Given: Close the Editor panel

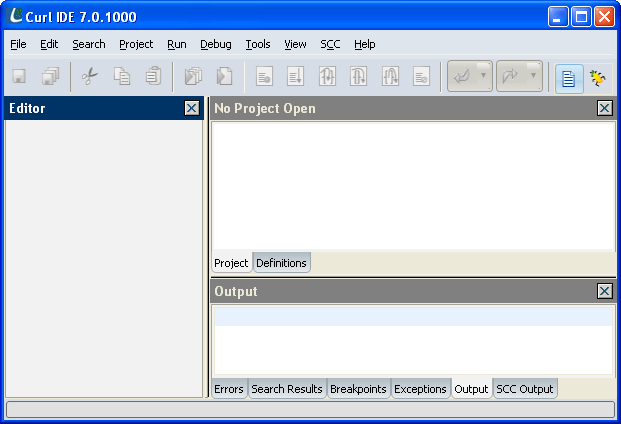Looking at the screenshot, I should (192, 108).
